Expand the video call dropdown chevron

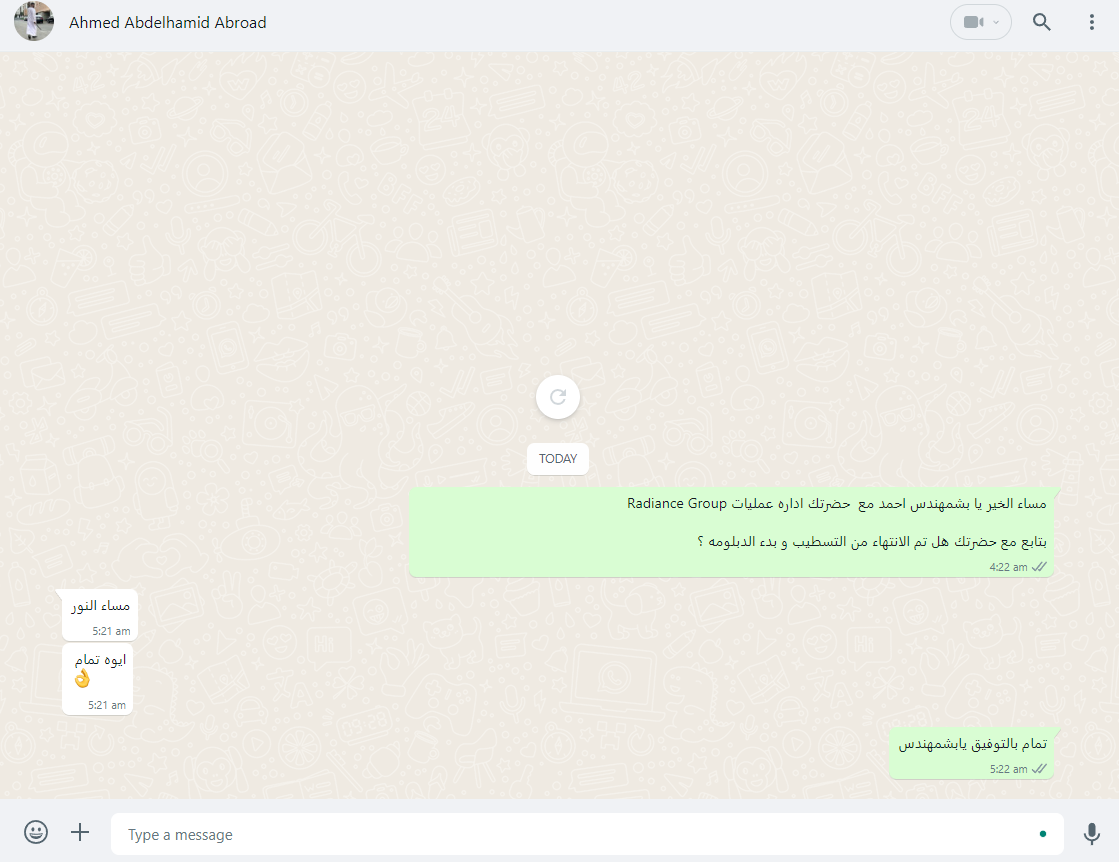click(x=996, y=22)
